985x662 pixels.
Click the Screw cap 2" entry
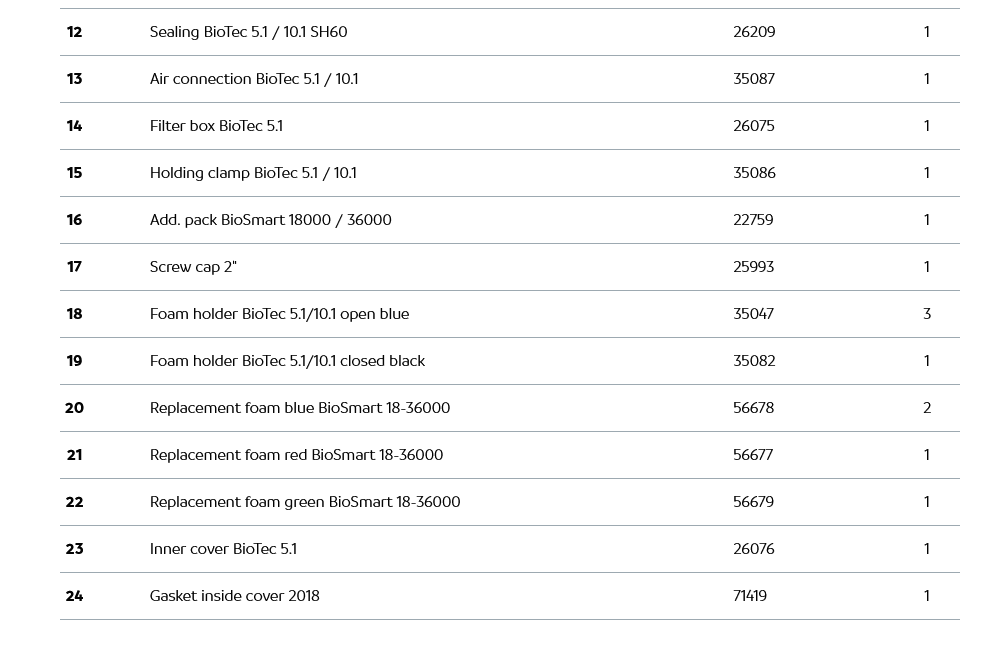[x=193, y=267]
